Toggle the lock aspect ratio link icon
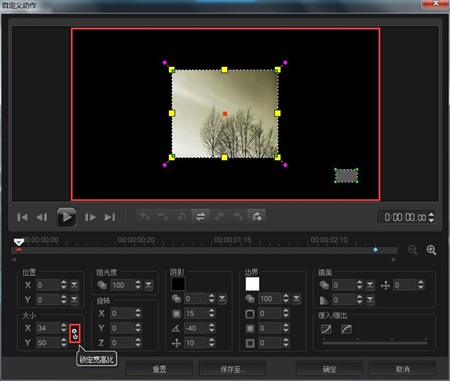Image resolution: width=450 pixels, height=381 pixels. pos(75,333)
